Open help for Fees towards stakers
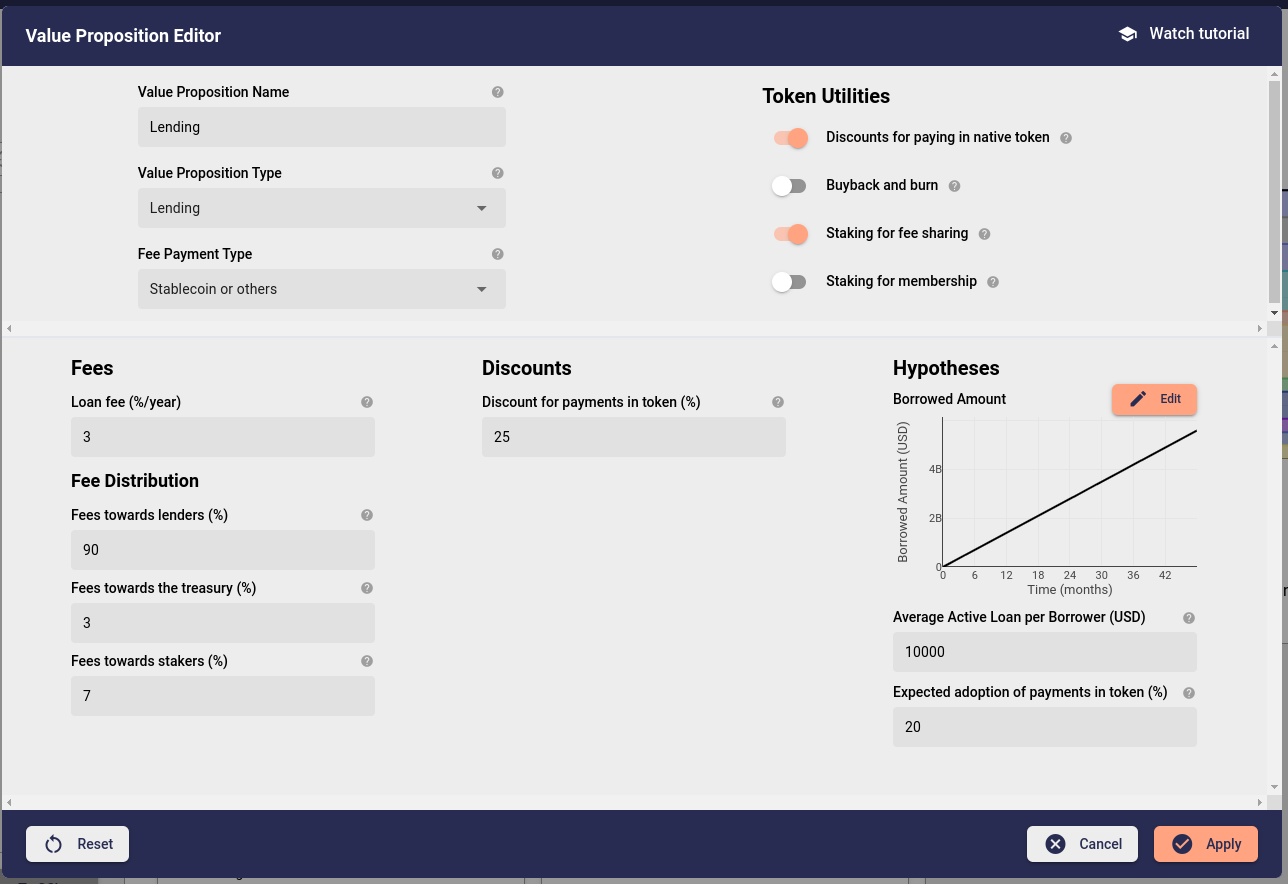This screenshot has width=1288, height=884. 366,661
